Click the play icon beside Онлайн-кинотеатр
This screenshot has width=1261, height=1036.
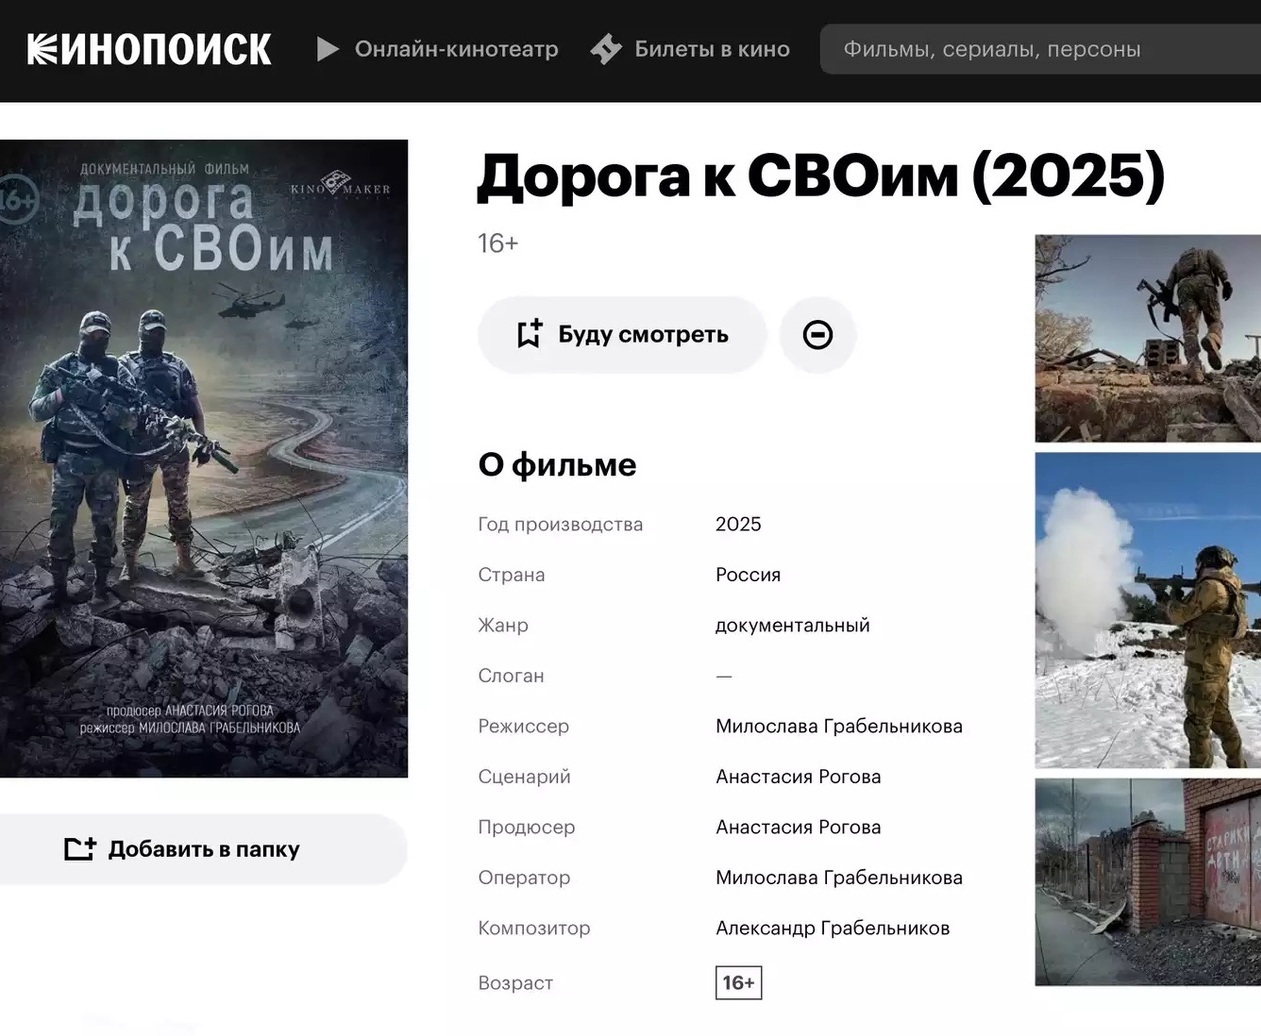click(327, 49)
